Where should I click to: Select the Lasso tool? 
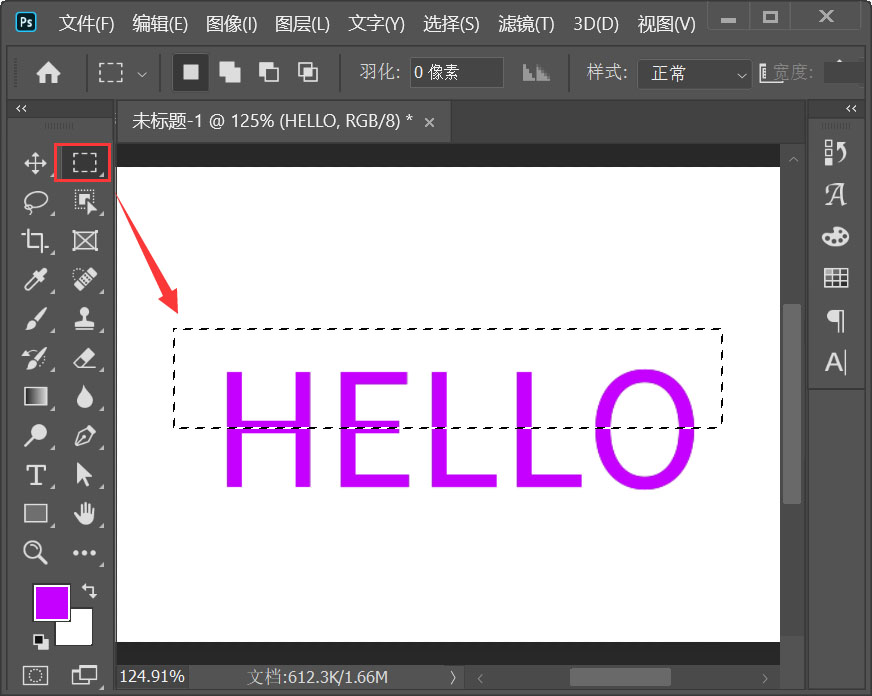[35, 202]
